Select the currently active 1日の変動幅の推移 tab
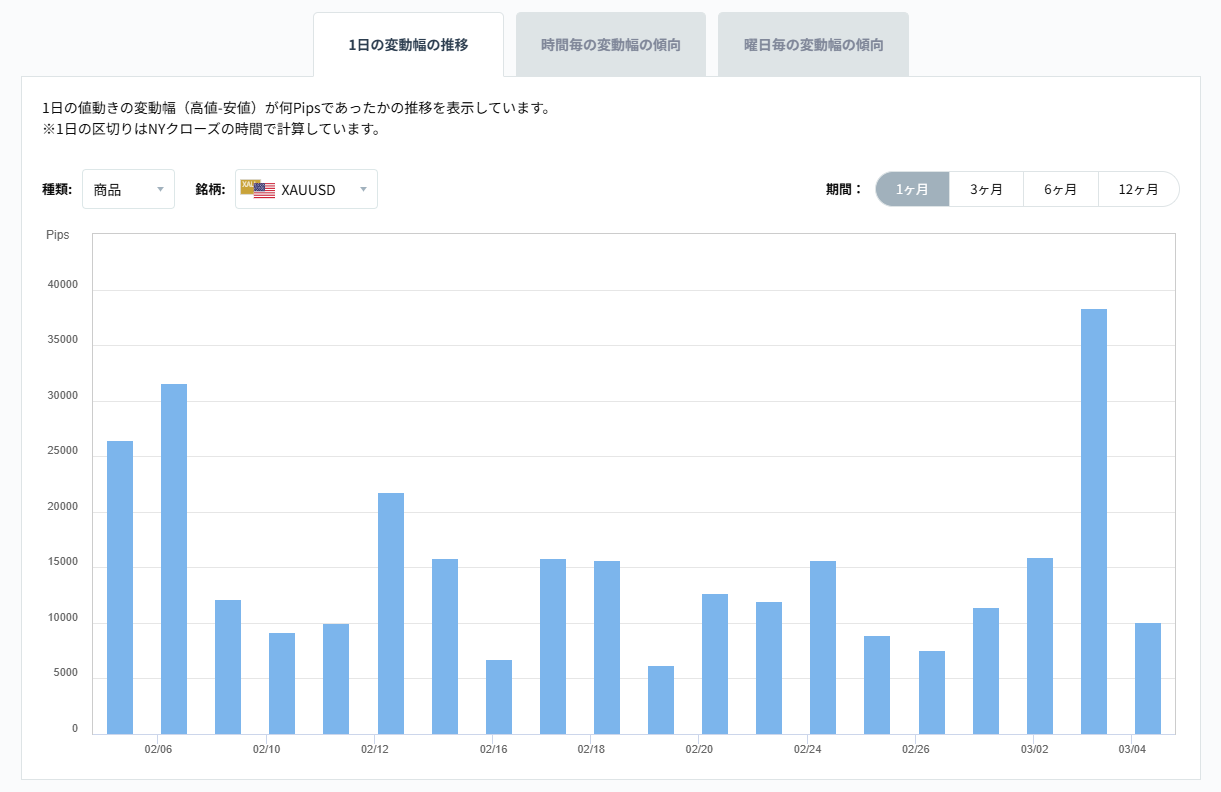 408,44
